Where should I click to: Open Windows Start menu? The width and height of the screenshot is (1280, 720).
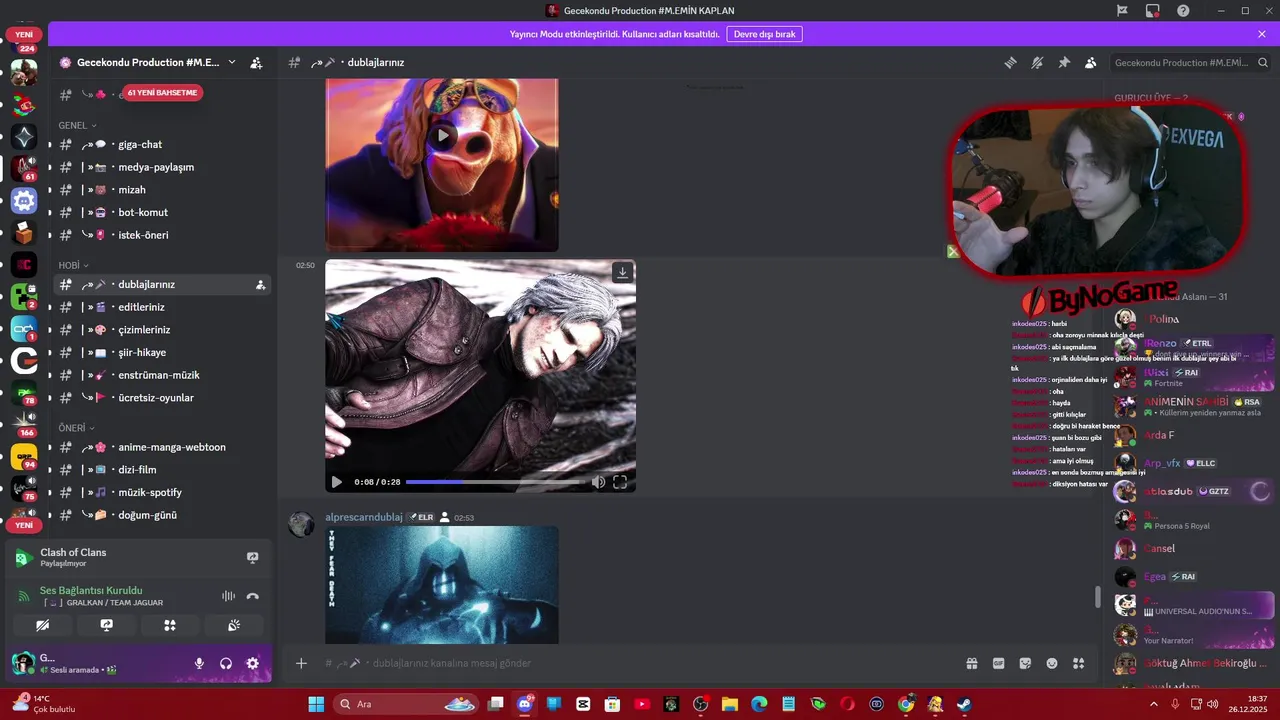[x=316, y=704]
